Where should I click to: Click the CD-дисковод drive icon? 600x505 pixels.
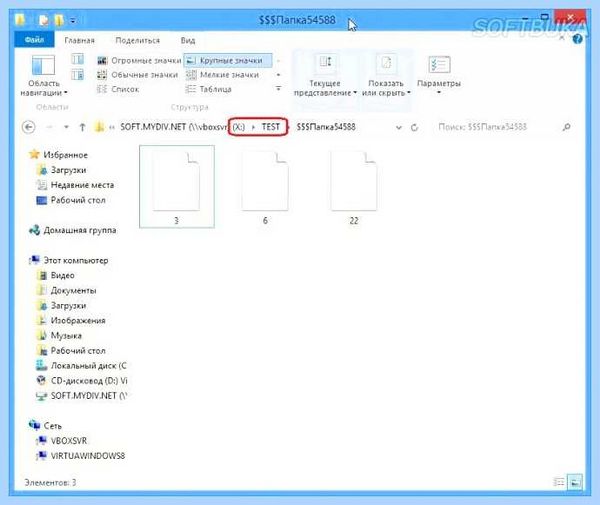pos(41,381)
